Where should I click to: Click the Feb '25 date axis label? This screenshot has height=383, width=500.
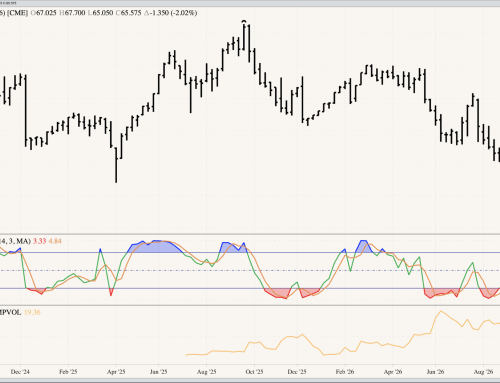[x=68, y=372]
